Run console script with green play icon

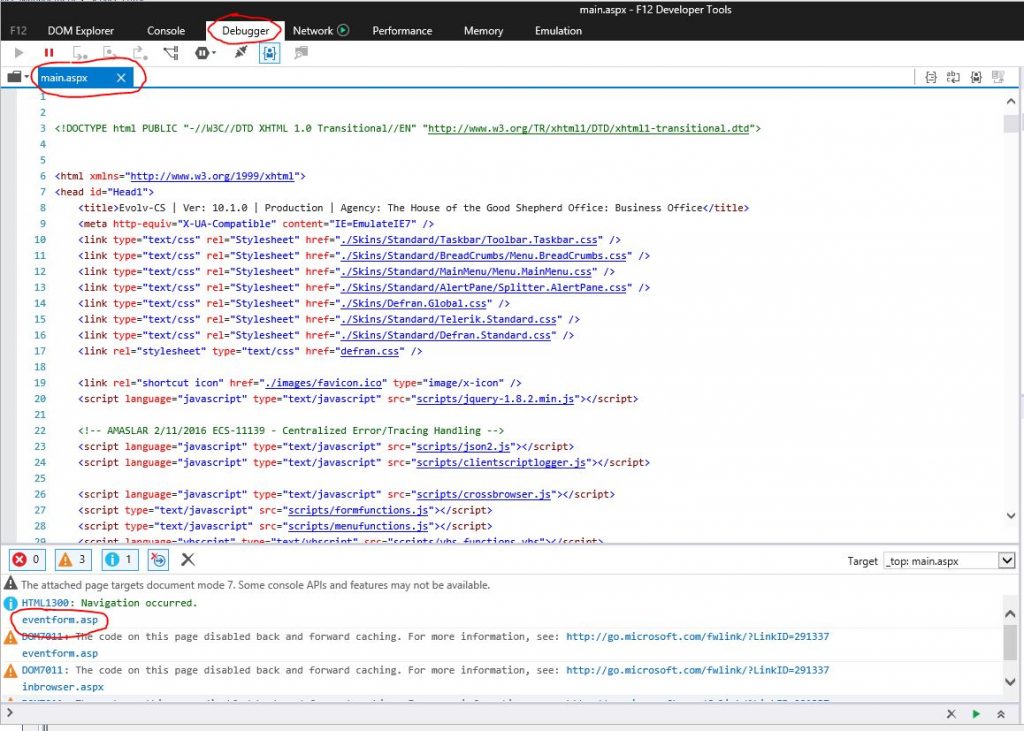tap(976, 714)
